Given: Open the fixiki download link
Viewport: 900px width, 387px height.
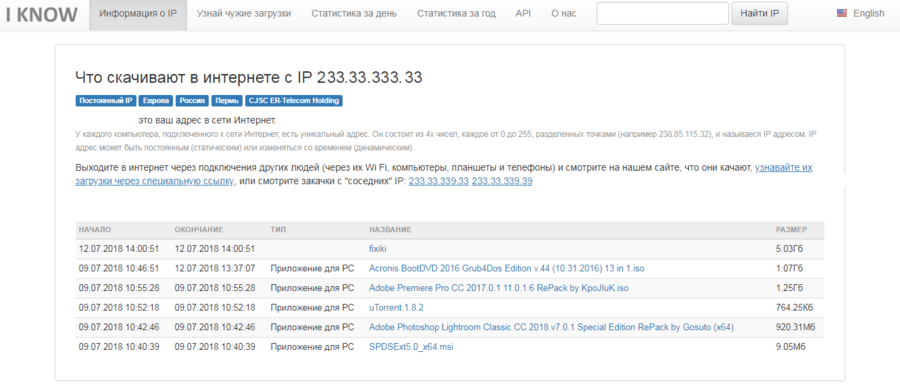Looking at the screenshot, I should click(378, 249).
